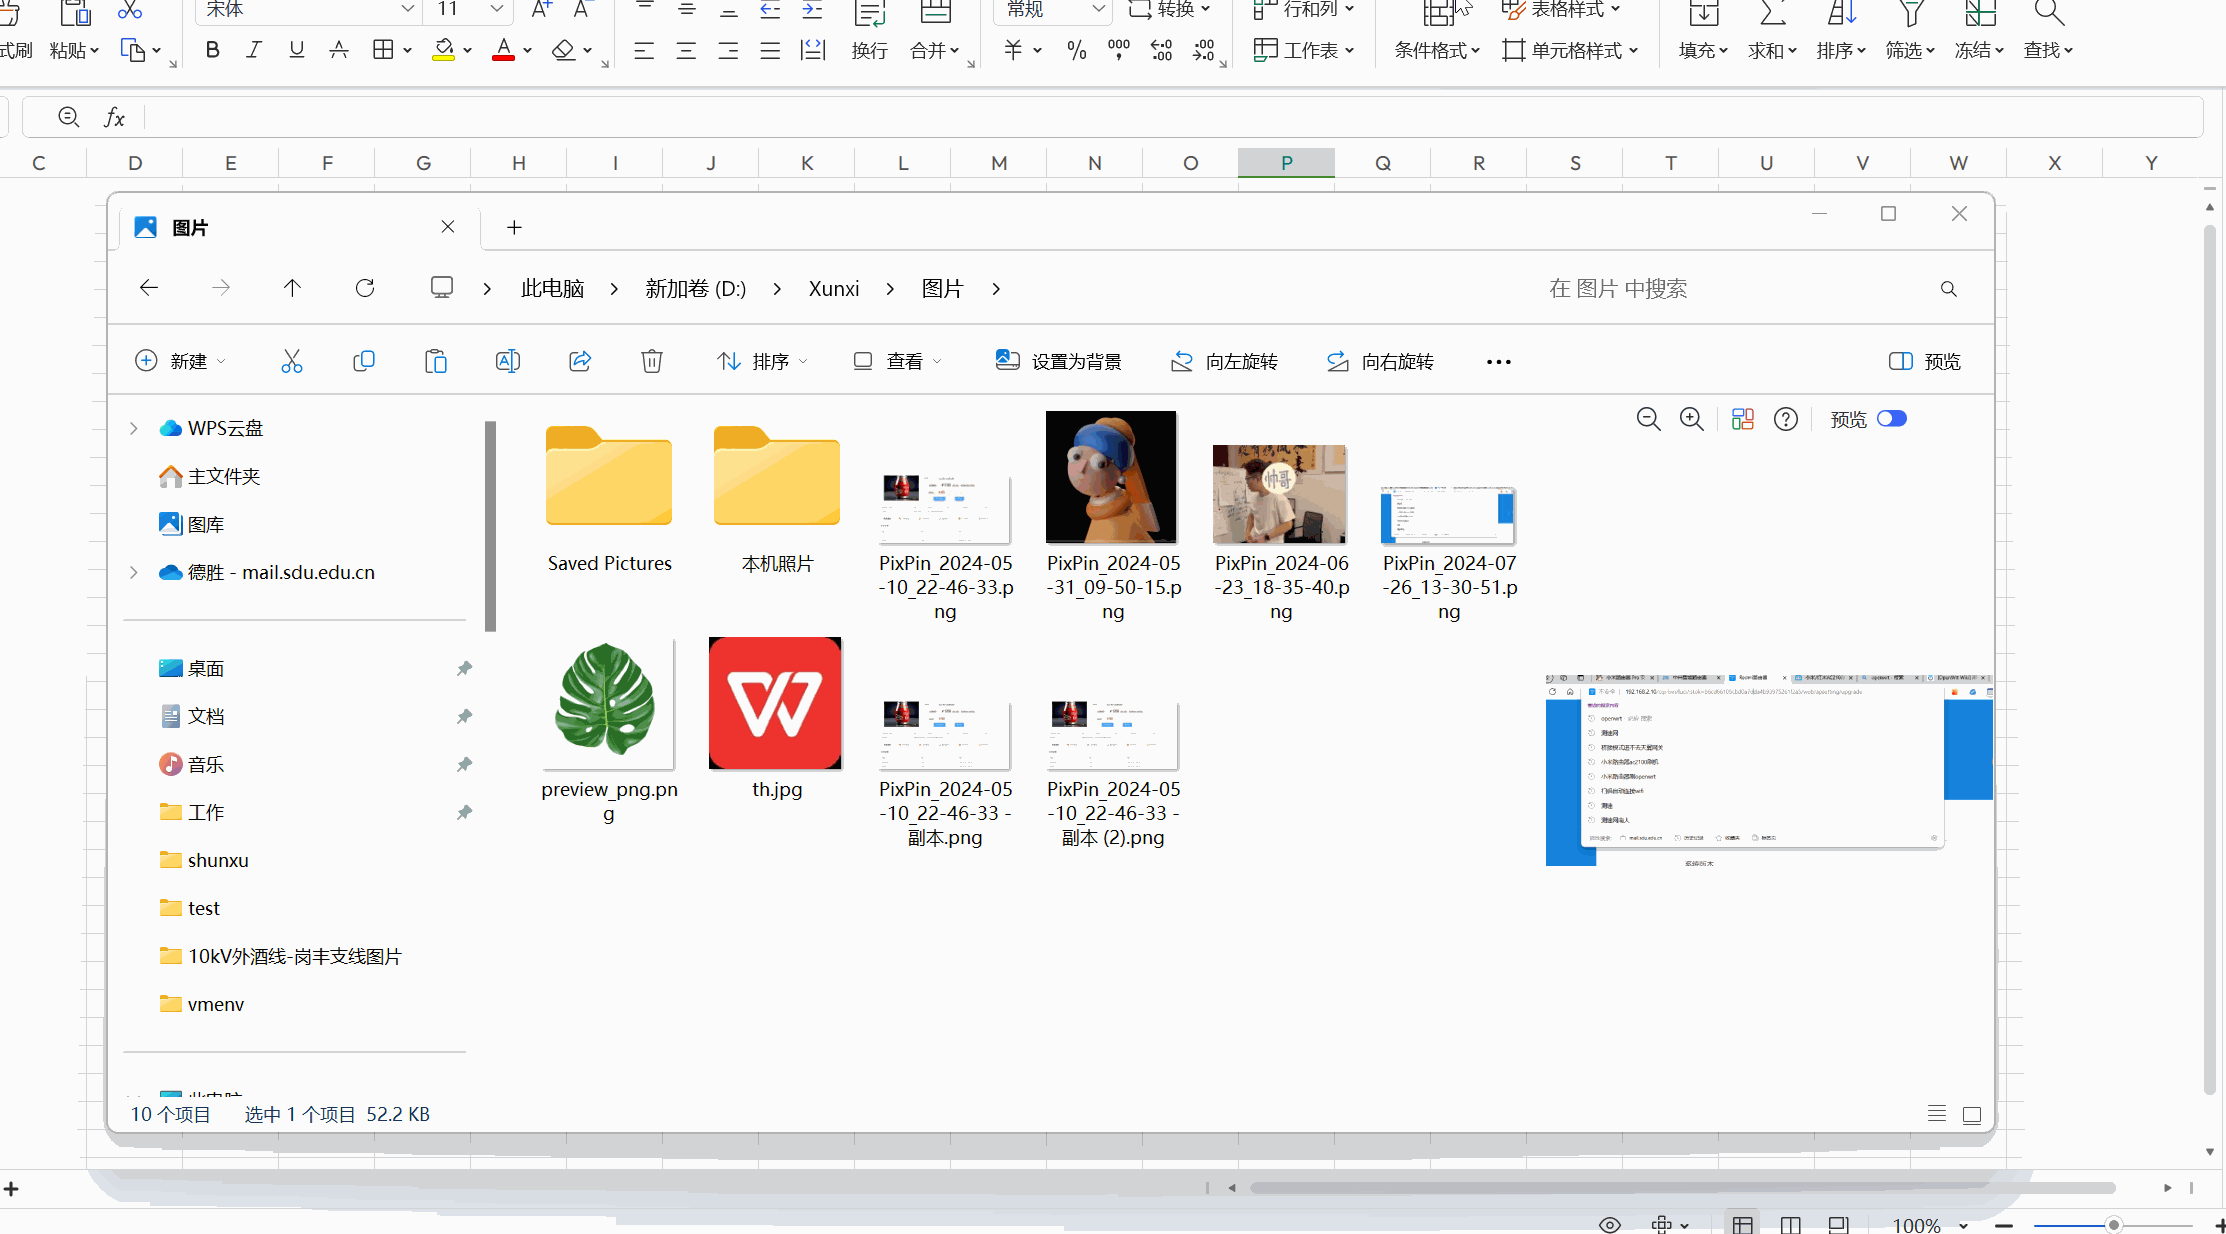Click the delete trash bin icon

tap(651, 361)
